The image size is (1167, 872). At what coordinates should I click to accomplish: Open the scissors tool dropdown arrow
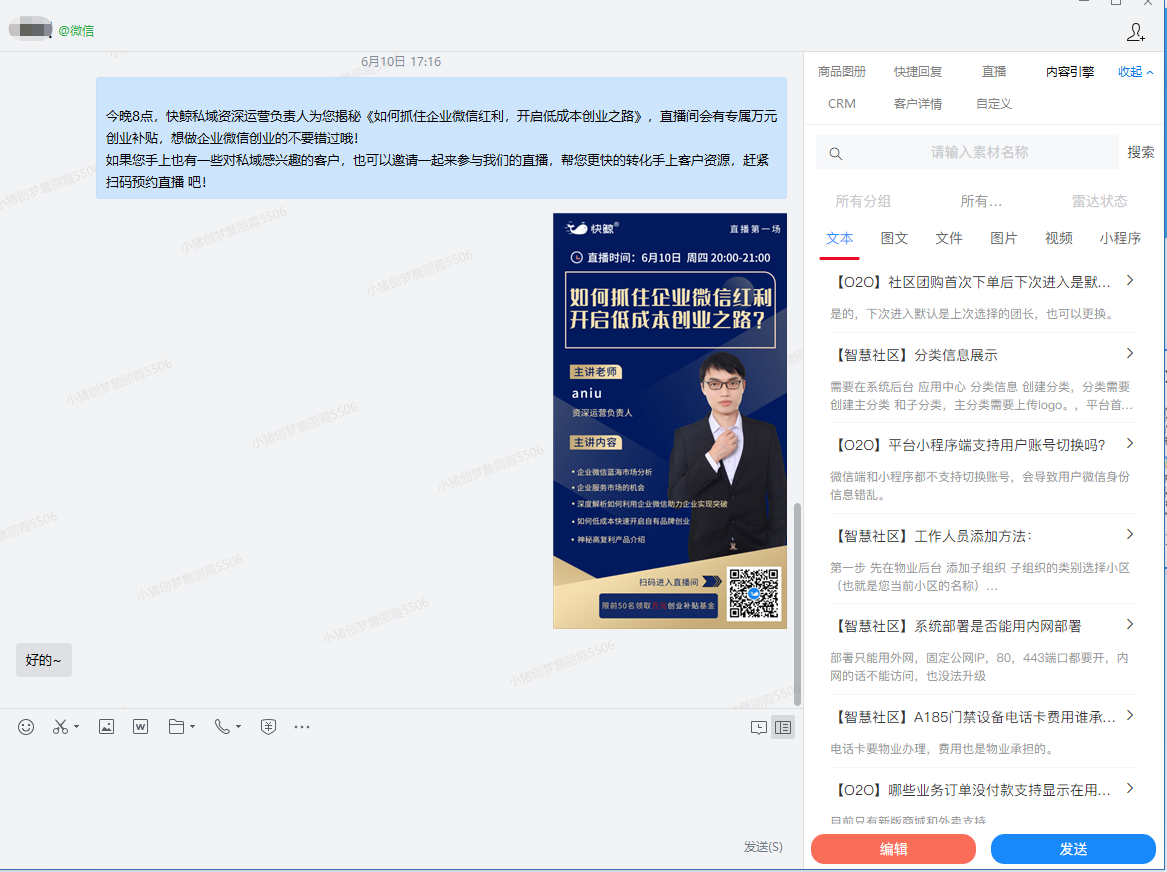tap(76, 727)
